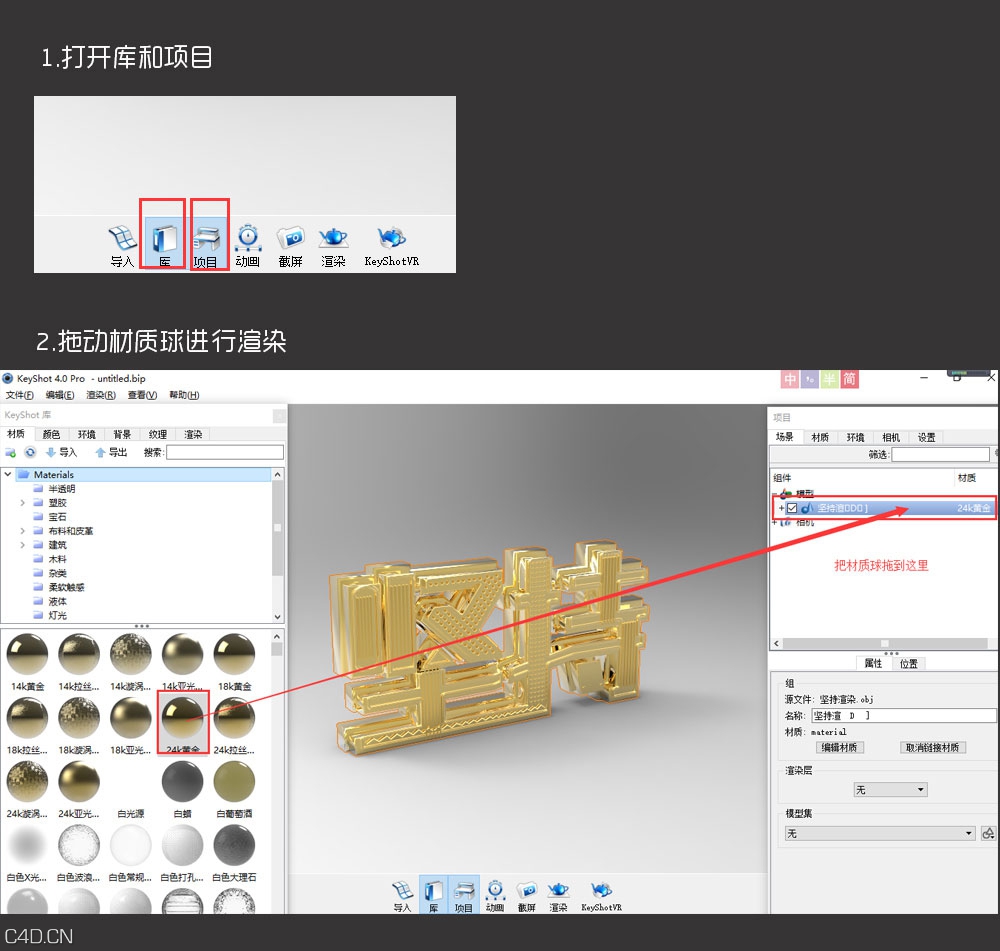Screen dimensions: 1000x951
Task: Switch to the 相机 tab in the project panel
Action: (x=891, y=437)
